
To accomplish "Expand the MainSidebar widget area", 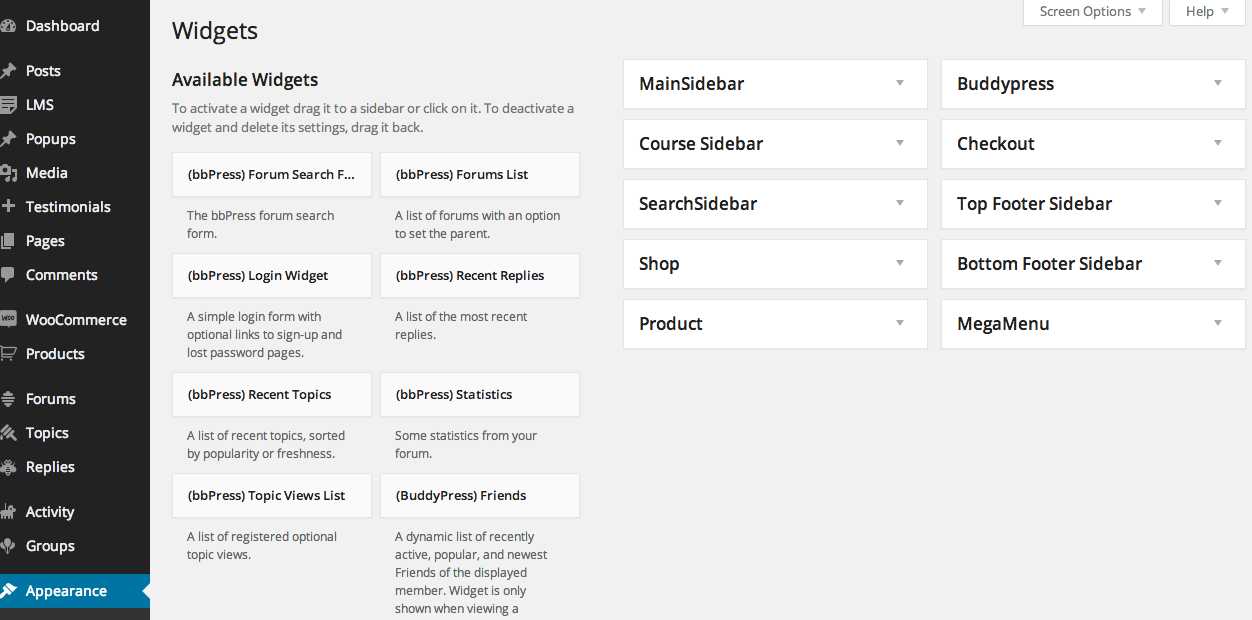I will point(775,84).
